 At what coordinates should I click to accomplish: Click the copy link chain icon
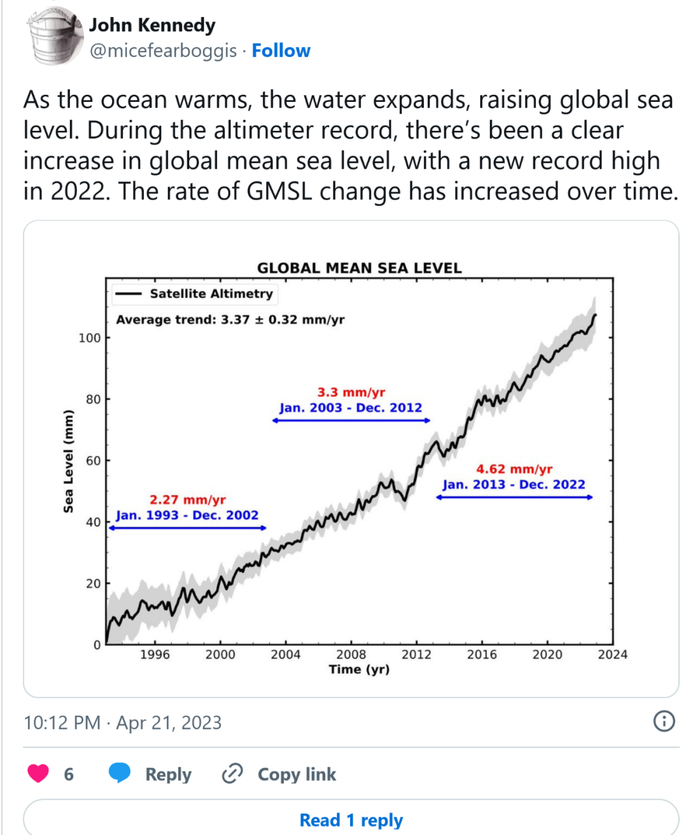click(x=232, y=774)
